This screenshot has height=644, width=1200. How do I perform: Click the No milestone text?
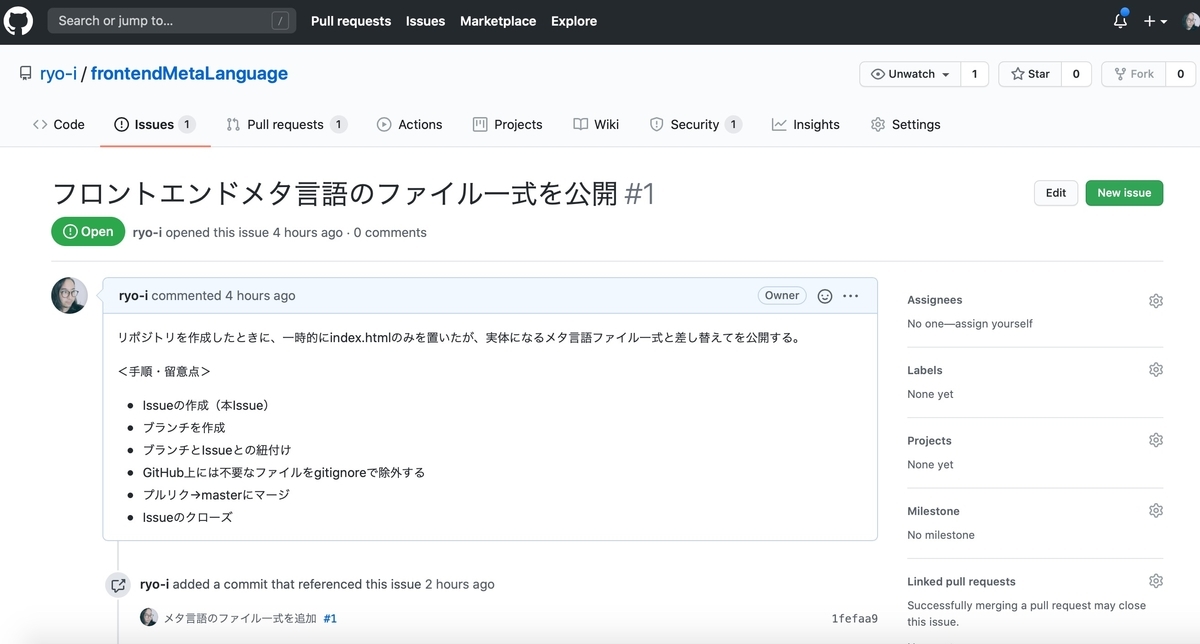point(941,535)
